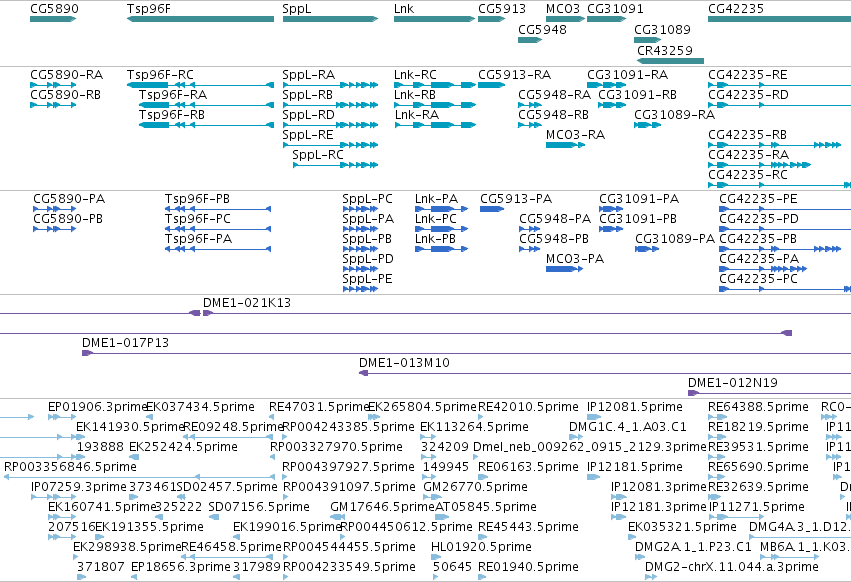This screenshot has width=851, height=582.
Task: Select protein CG31089-PA
Action: pos(647,249)
